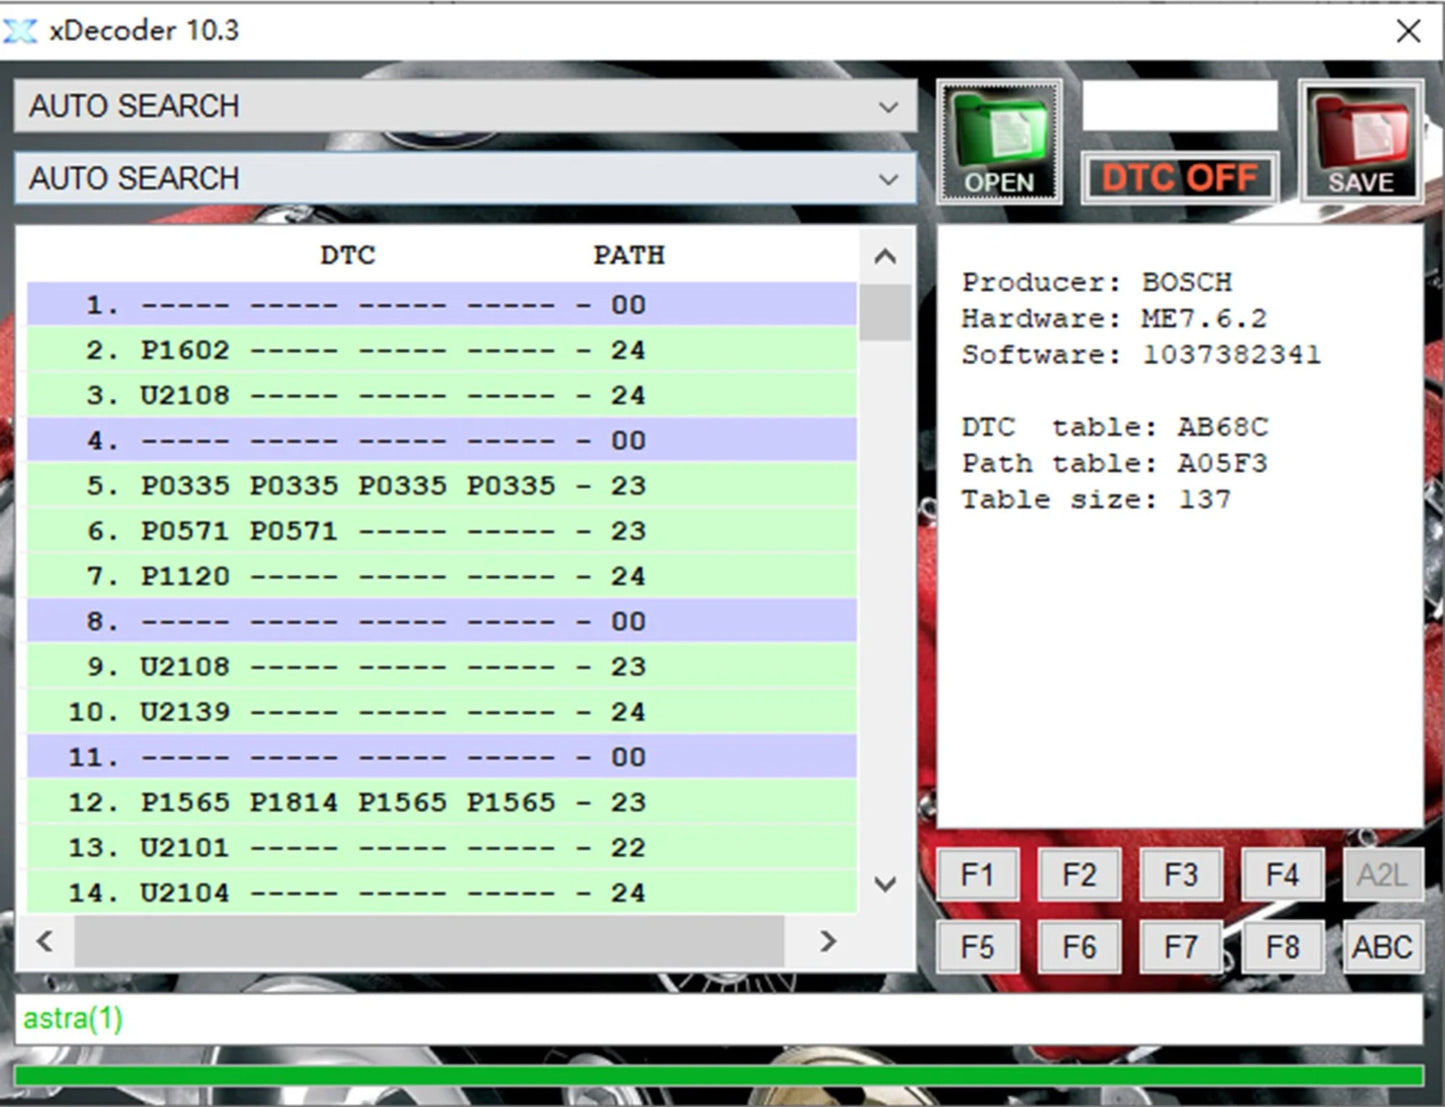Click the horizontal scrollbar right arrow
The width and height of the screenshot is (1445, 1107).
click(827, 941)
